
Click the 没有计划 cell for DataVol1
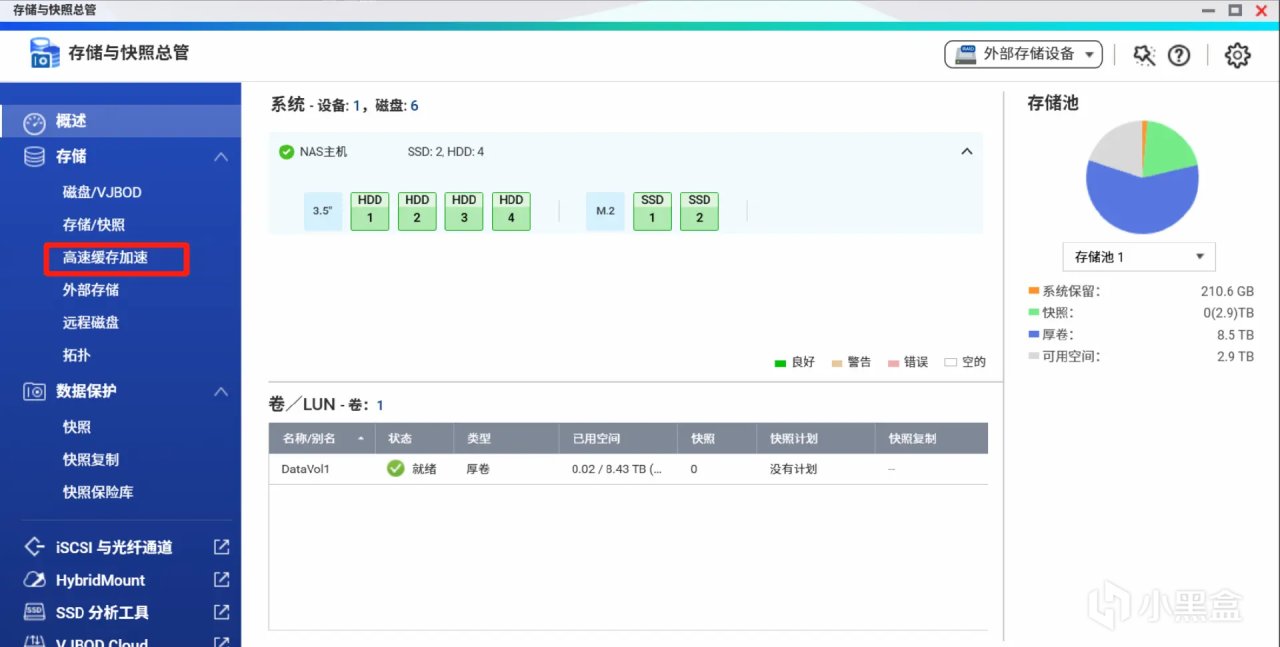793,469
